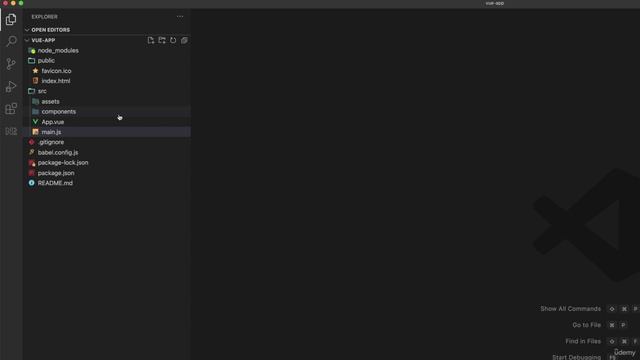Image resolution: width=640 pixels, height=360 pixels.
Task: Open Explorer views and more actions menu
Action: click(180, 17)
